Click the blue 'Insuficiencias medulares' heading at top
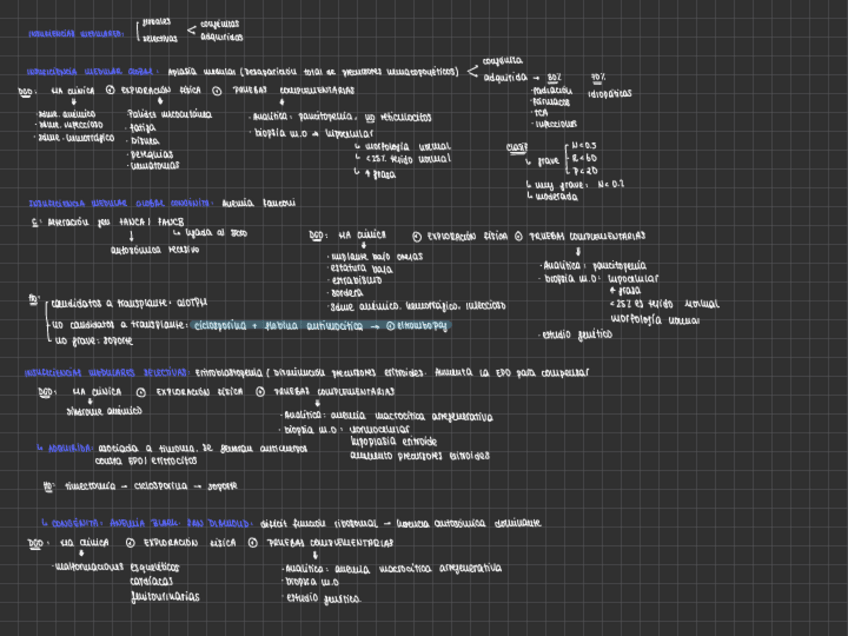Viewport: 848px width, 636px height. click(x=76, y=33)
